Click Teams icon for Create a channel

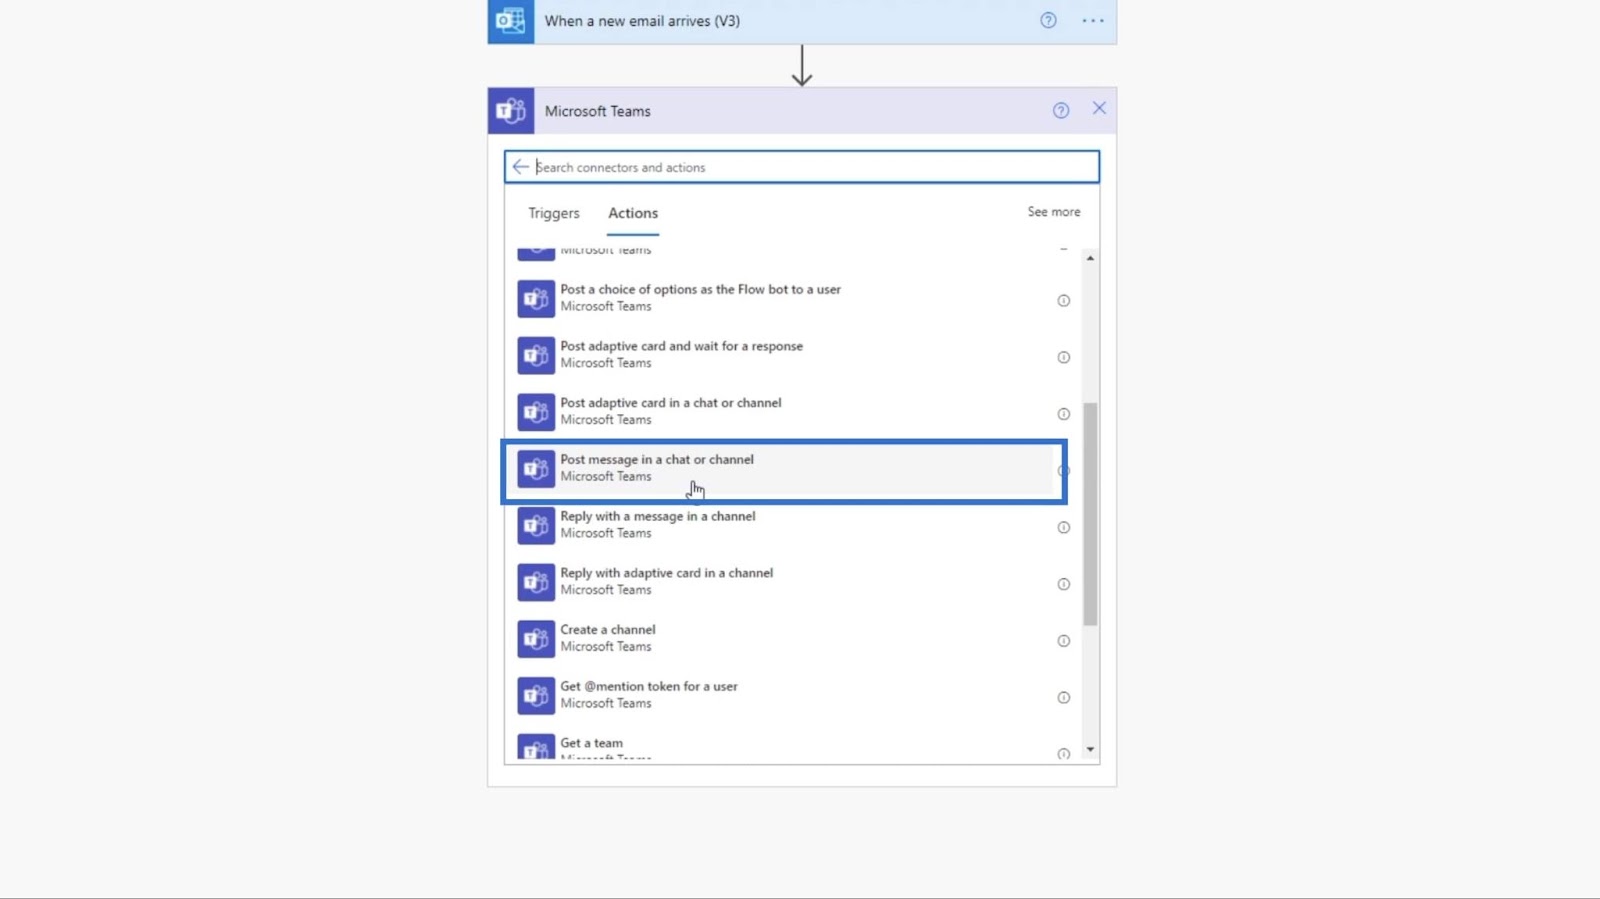[x=536, y=639]
